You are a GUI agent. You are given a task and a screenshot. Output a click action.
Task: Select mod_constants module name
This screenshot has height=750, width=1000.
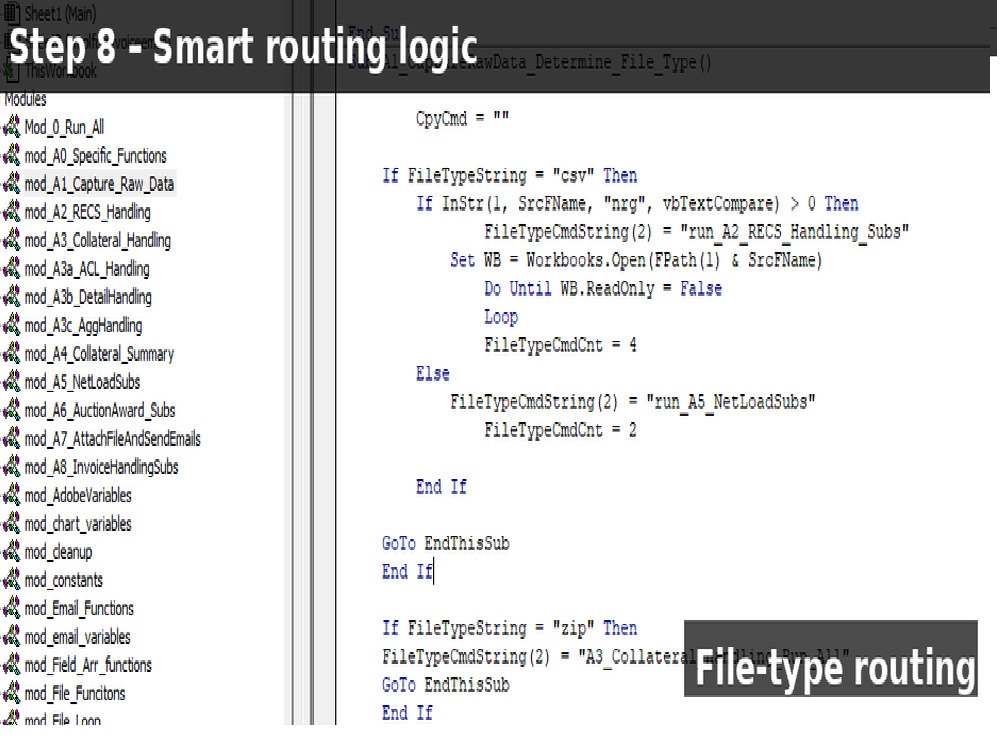64,580
